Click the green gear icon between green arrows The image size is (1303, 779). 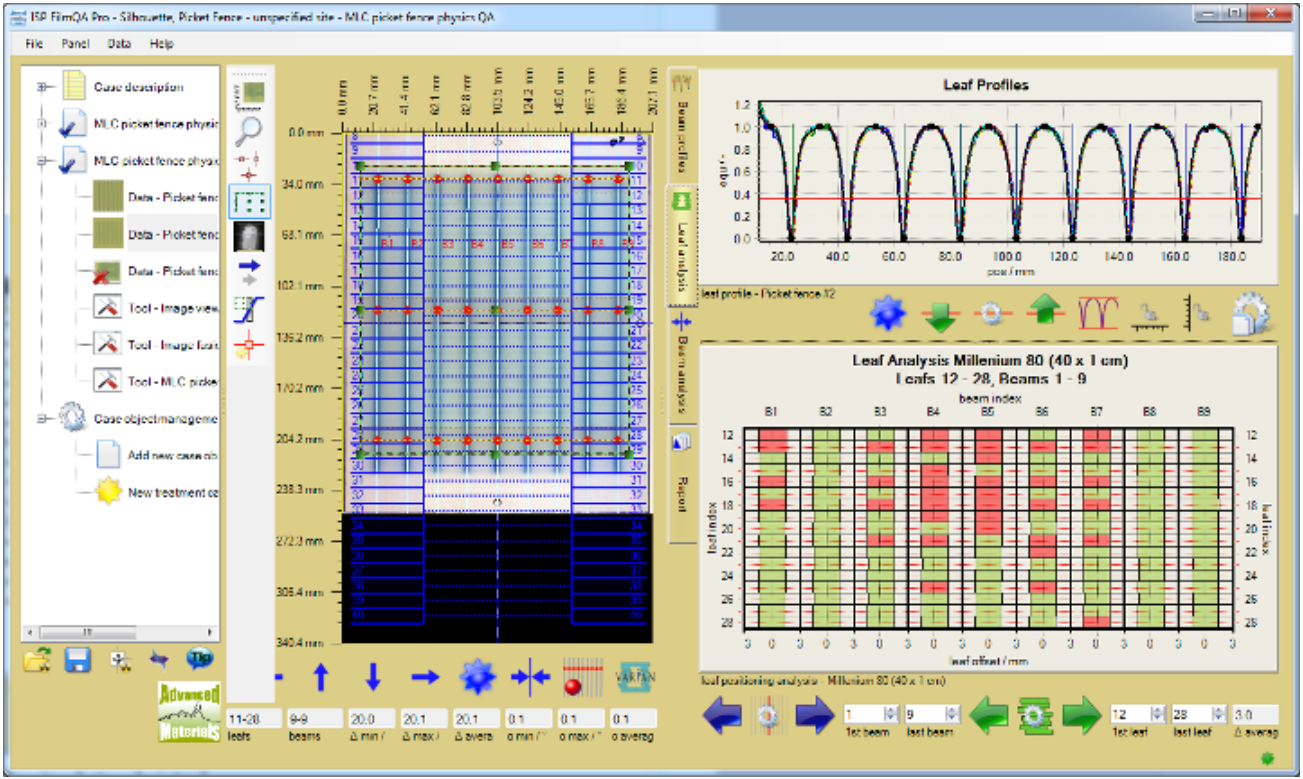(1036, 716)
